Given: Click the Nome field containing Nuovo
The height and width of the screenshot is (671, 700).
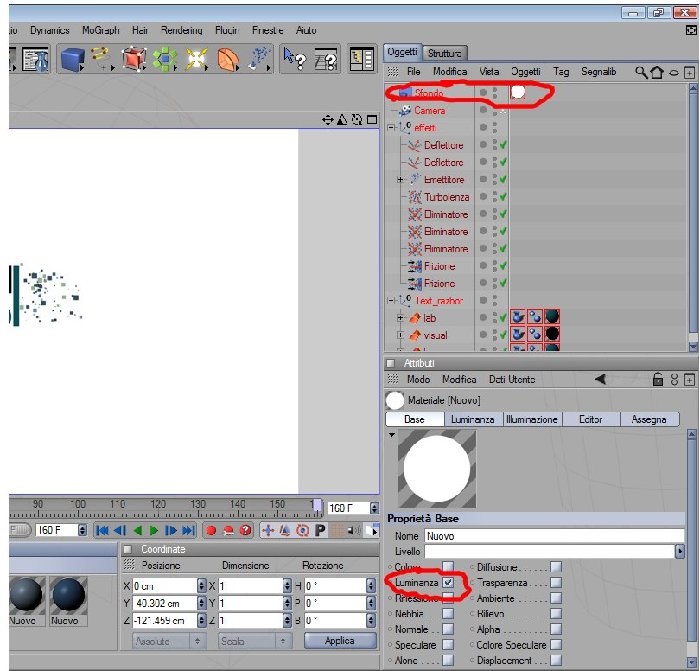Looking at the screenshot, I should coord(554,536).
